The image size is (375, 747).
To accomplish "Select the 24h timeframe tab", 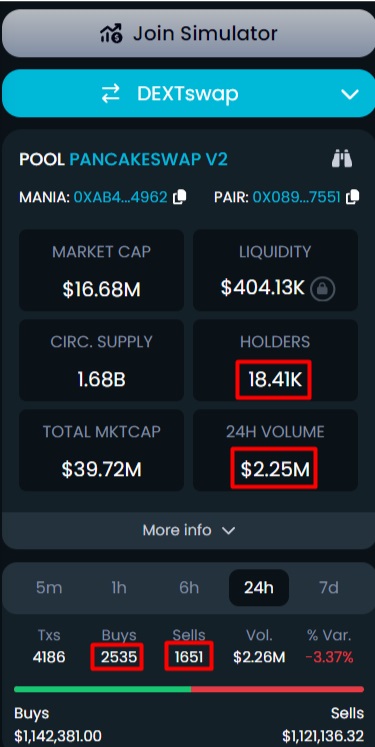I will click(259, 587).
